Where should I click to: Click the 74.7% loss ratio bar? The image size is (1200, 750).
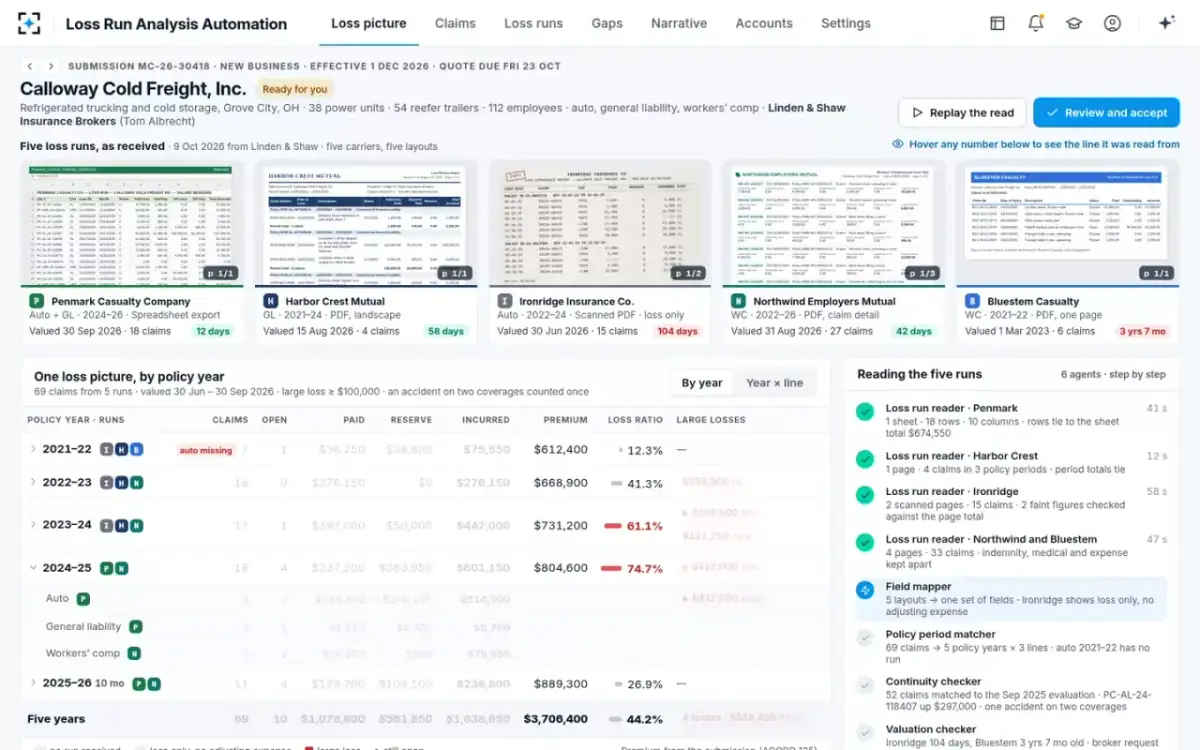(x=611, y=568)
